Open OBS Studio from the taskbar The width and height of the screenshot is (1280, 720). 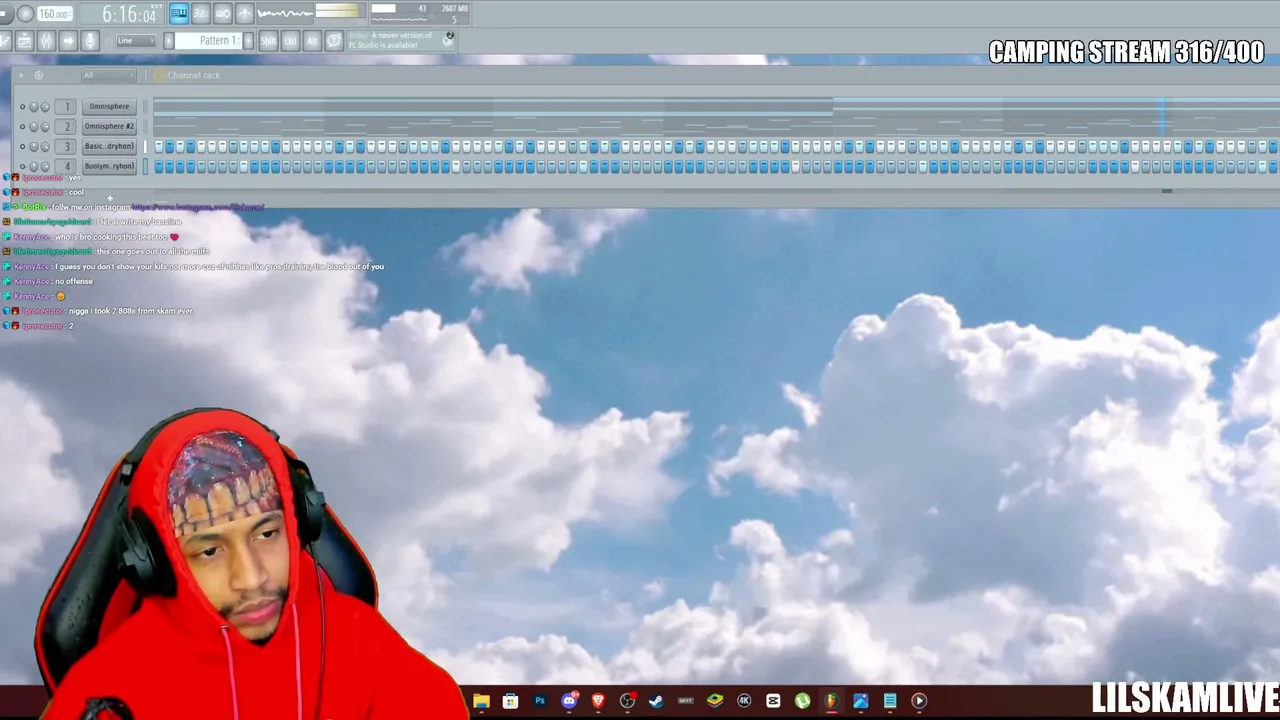pyautogui.click(x=627, y=701)
